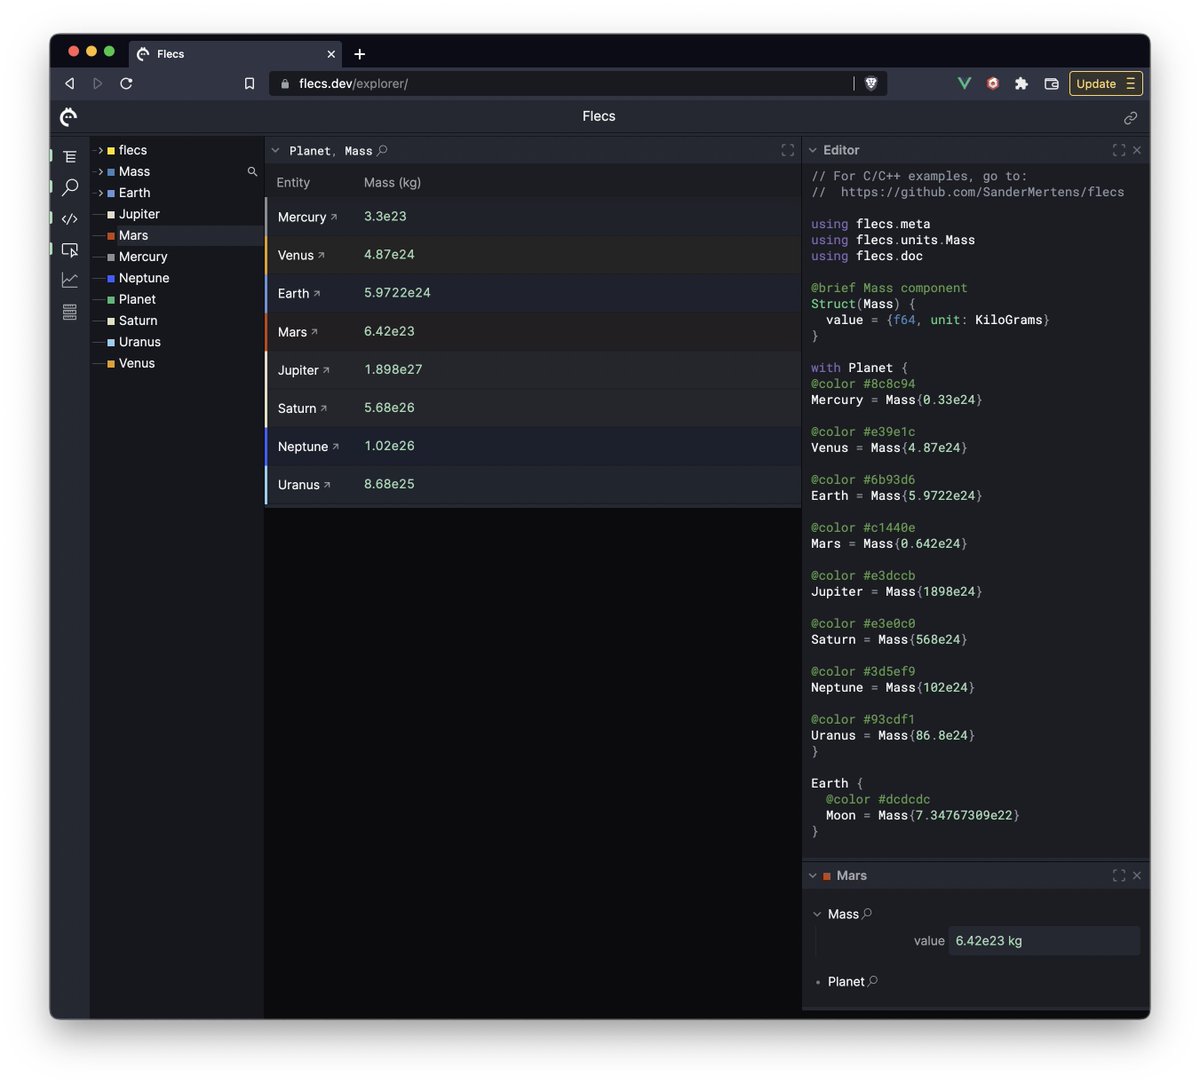Click the Planet, Mass query field
This screenshot has height=1085, width=1200.
(x=330, y=151)
